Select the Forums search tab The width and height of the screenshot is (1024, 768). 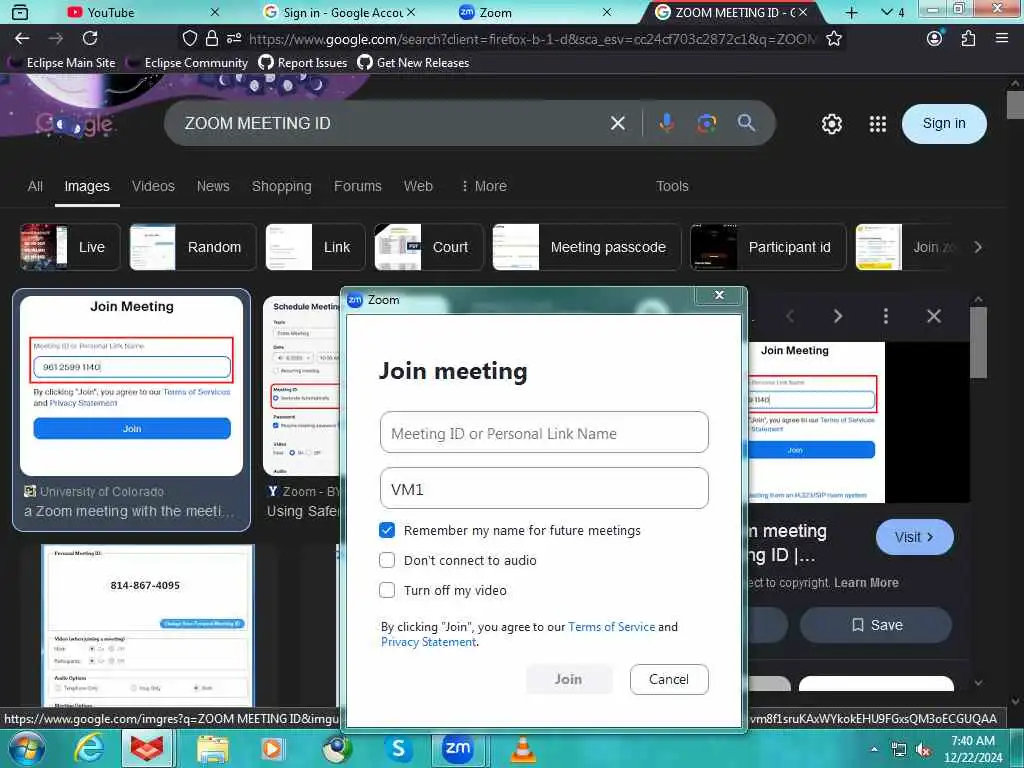pos(357,186)
